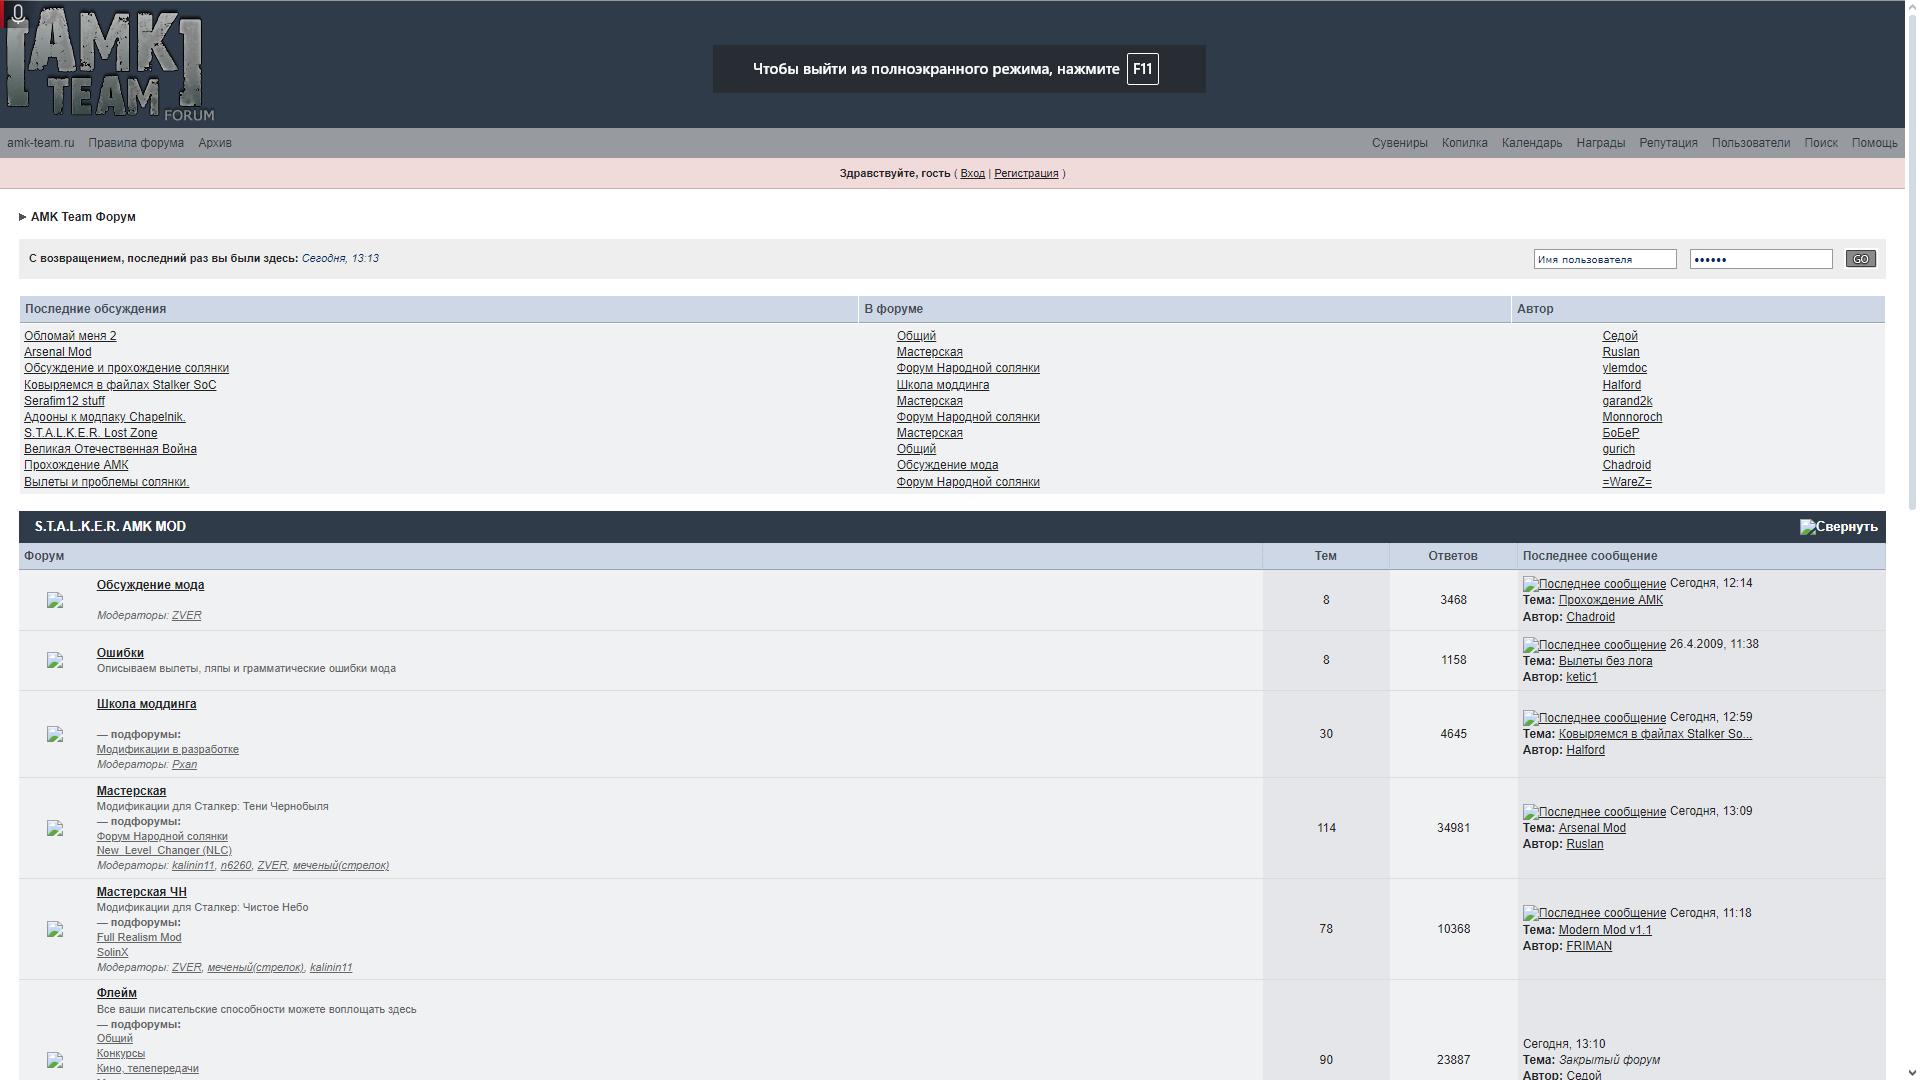
Task: Open the Мастерская forum title
Action: click(131, 791)
